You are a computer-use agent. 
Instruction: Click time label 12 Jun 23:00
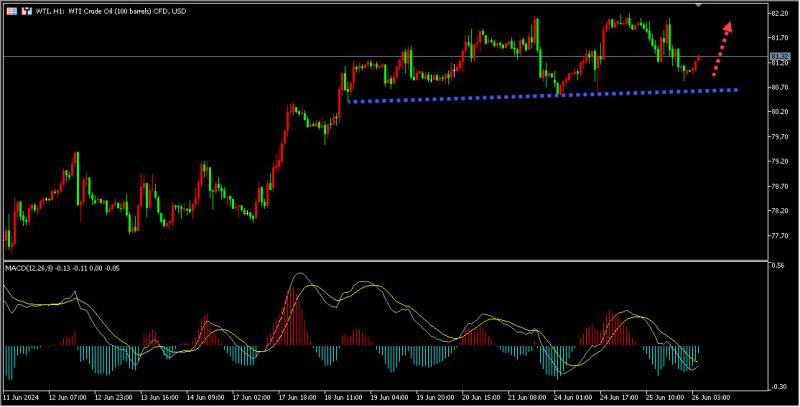pyautogui.click(x=113, y=397)
